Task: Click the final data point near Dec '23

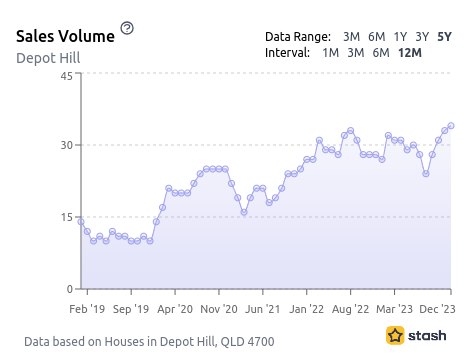Action: 451,126
